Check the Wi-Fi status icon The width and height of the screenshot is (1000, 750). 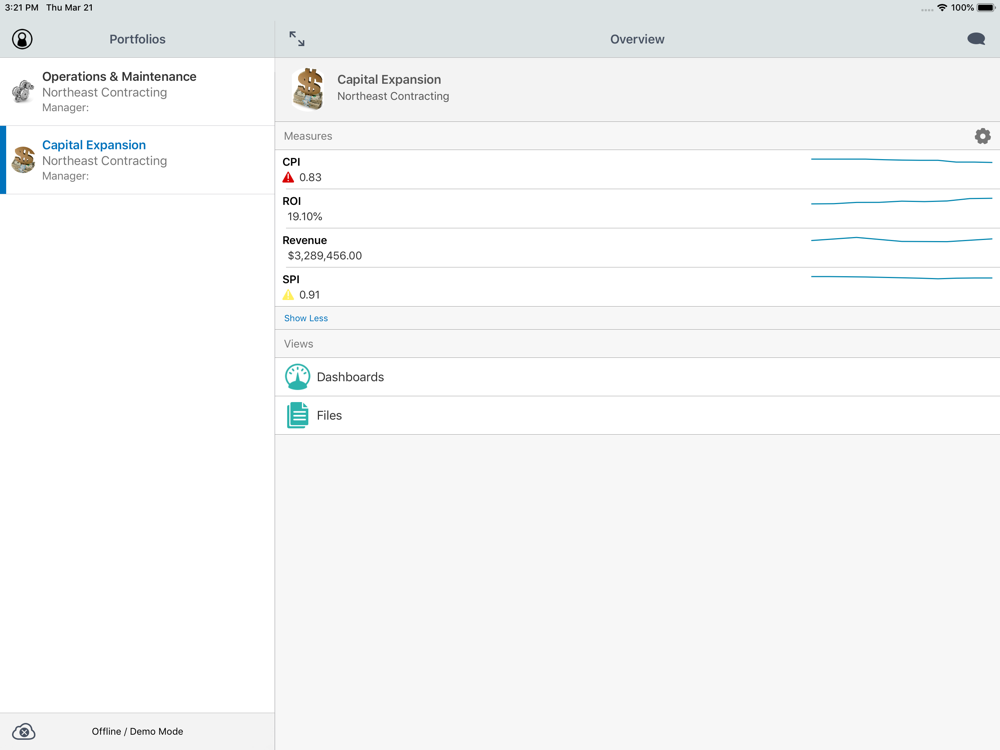(x=942, y=8)
